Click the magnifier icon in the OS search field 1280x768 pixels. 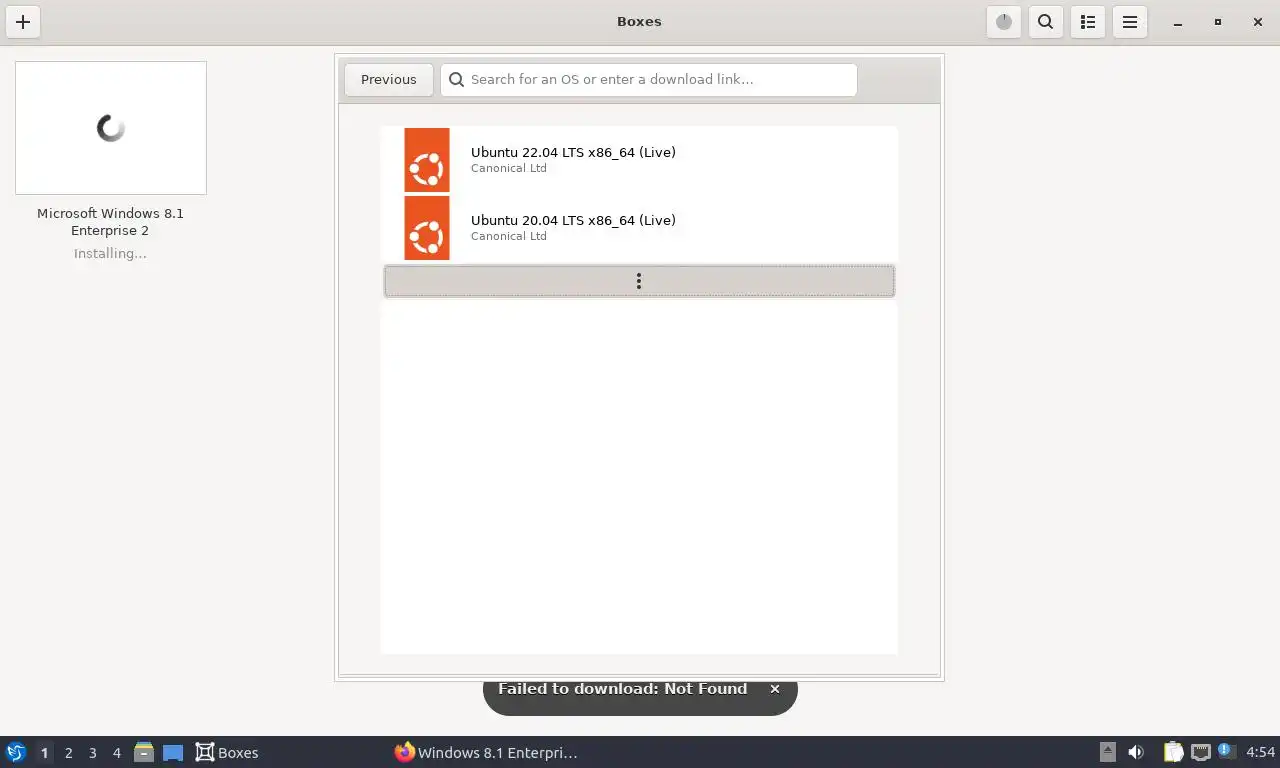(x=457, y=80)
